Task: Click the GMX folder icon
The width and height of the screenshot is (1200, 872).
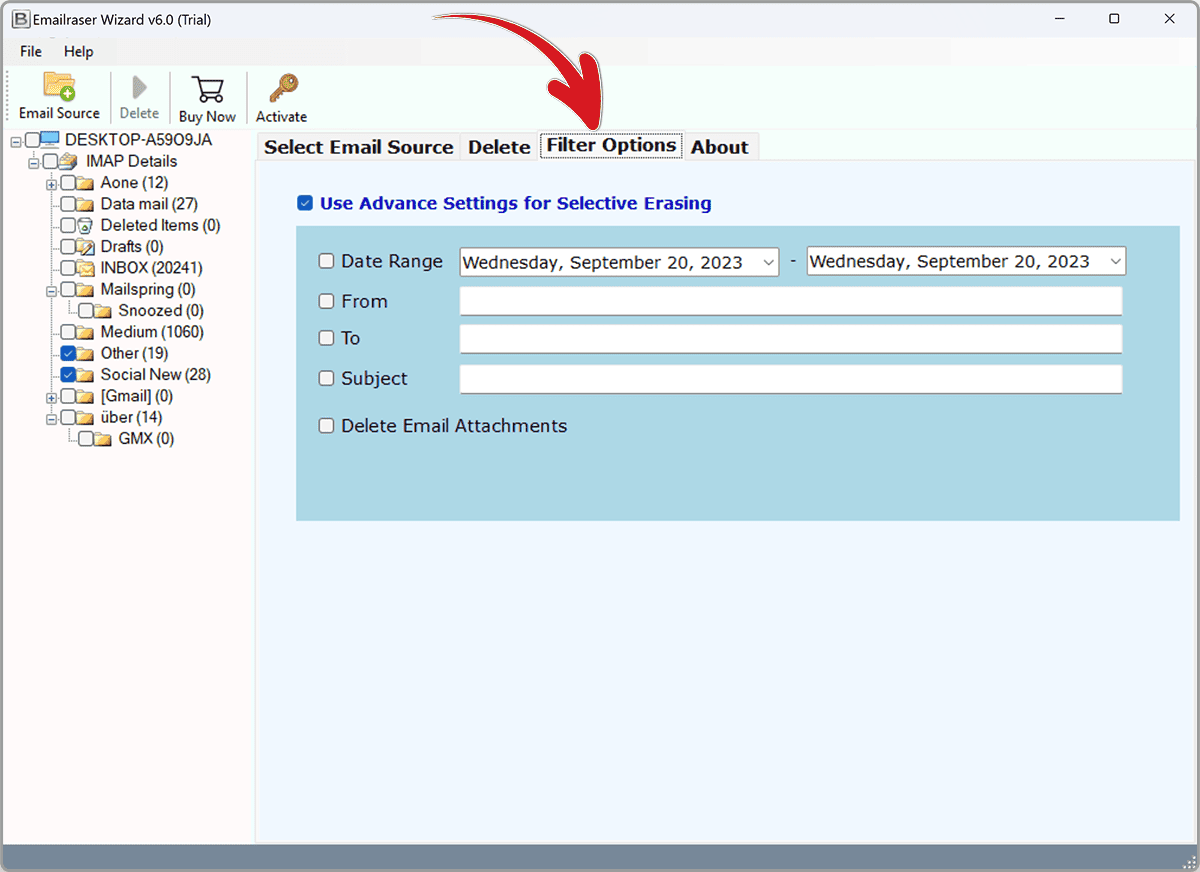Action: (104, 439)
